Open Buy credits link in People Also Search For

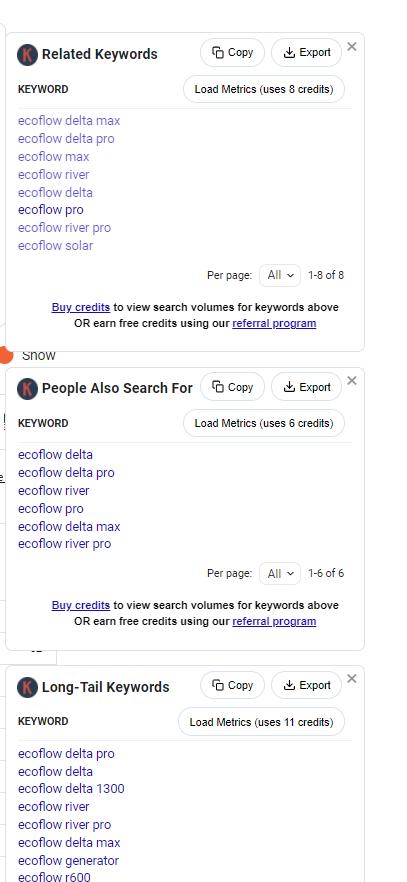click(81, 605)
